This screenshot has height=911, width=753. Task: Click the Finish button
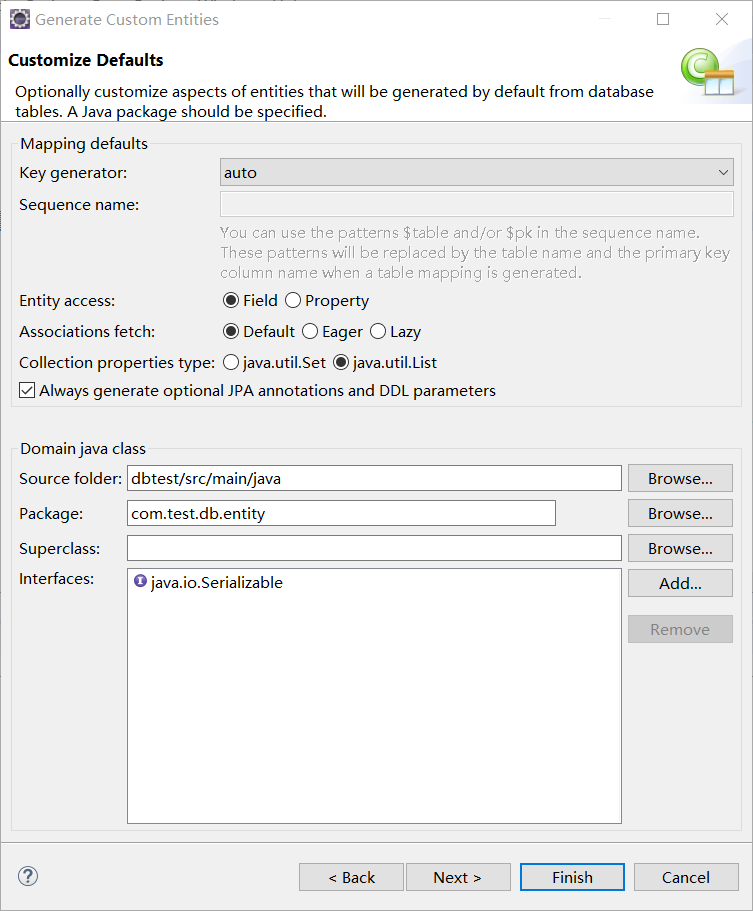click(x=572, y=878)
